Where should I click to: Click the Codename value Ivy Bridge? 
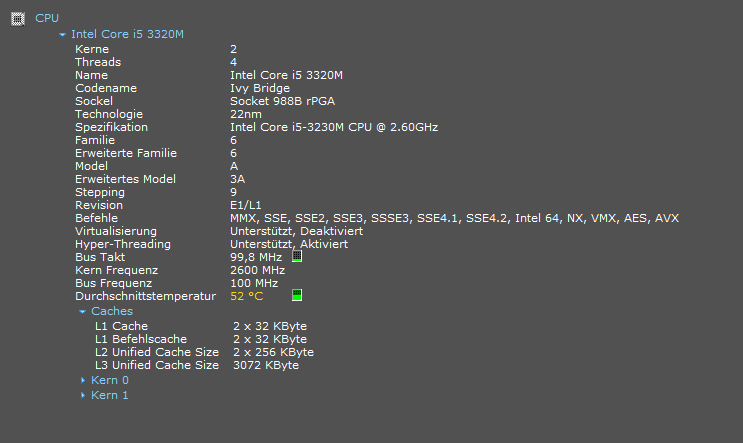(260, 88)
